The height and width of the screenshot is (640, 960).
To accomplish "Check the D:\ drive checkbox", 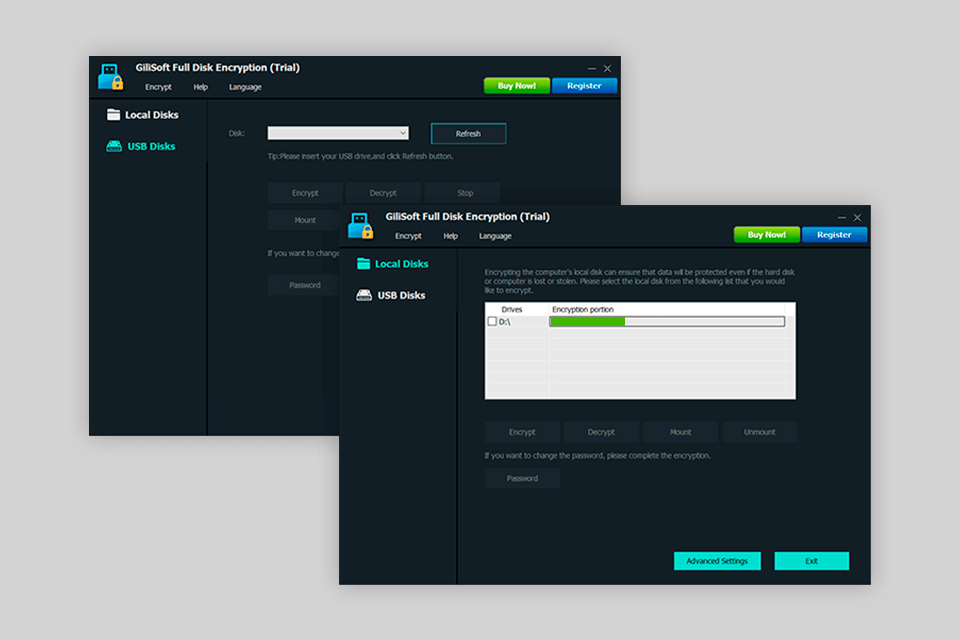I will [491, 321].
